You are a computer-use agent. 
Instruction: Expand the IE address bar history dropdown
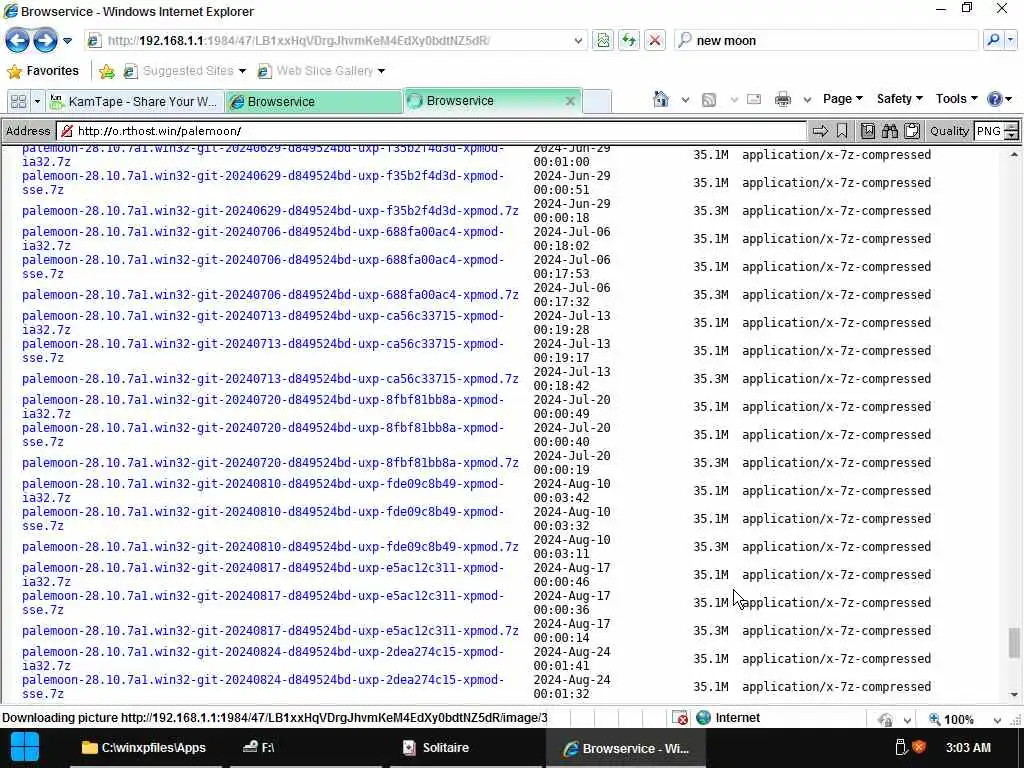tap(578, 40)
